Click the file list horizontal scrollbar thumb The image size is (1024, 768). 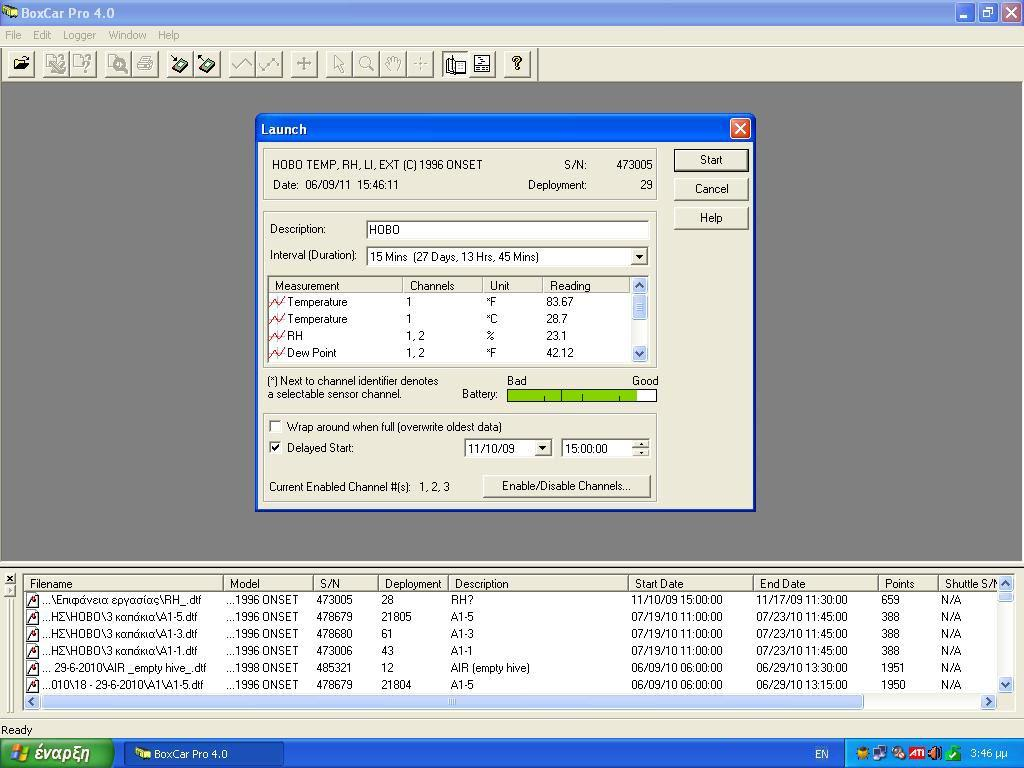point(451,702)
